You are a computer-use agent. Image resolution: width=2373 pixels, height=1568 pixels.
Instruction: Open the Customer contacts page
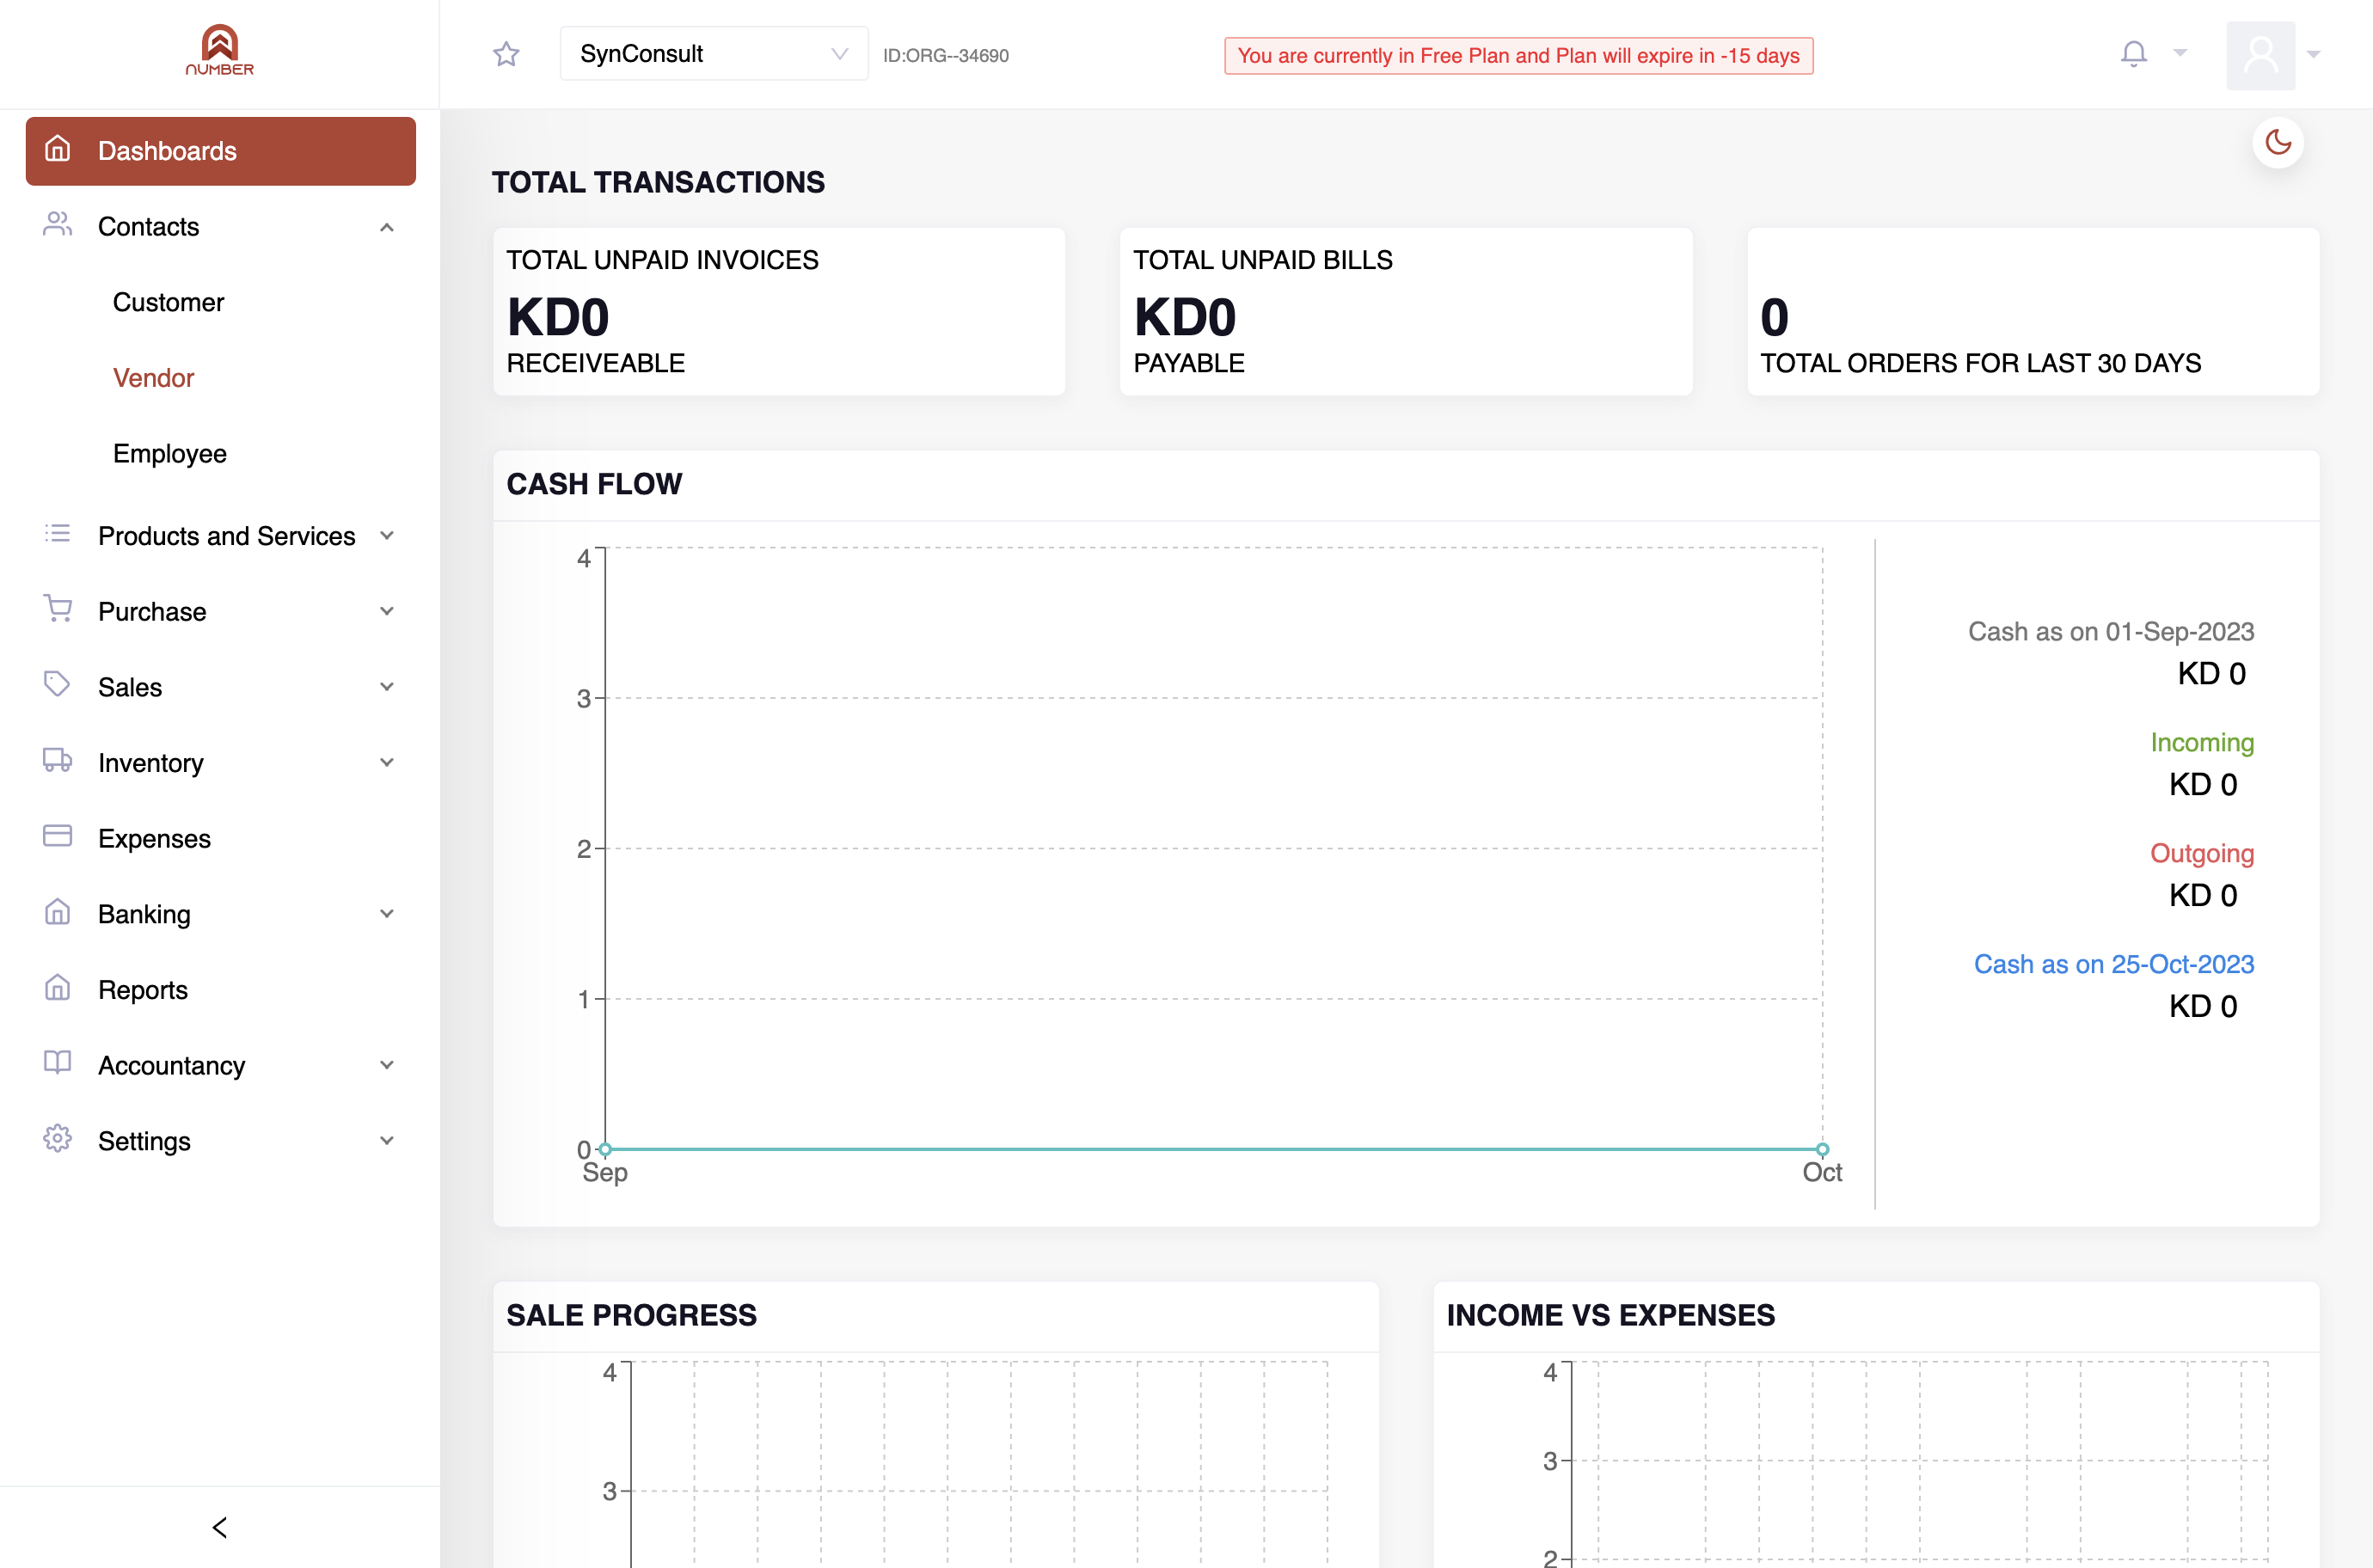coord(168,302)
